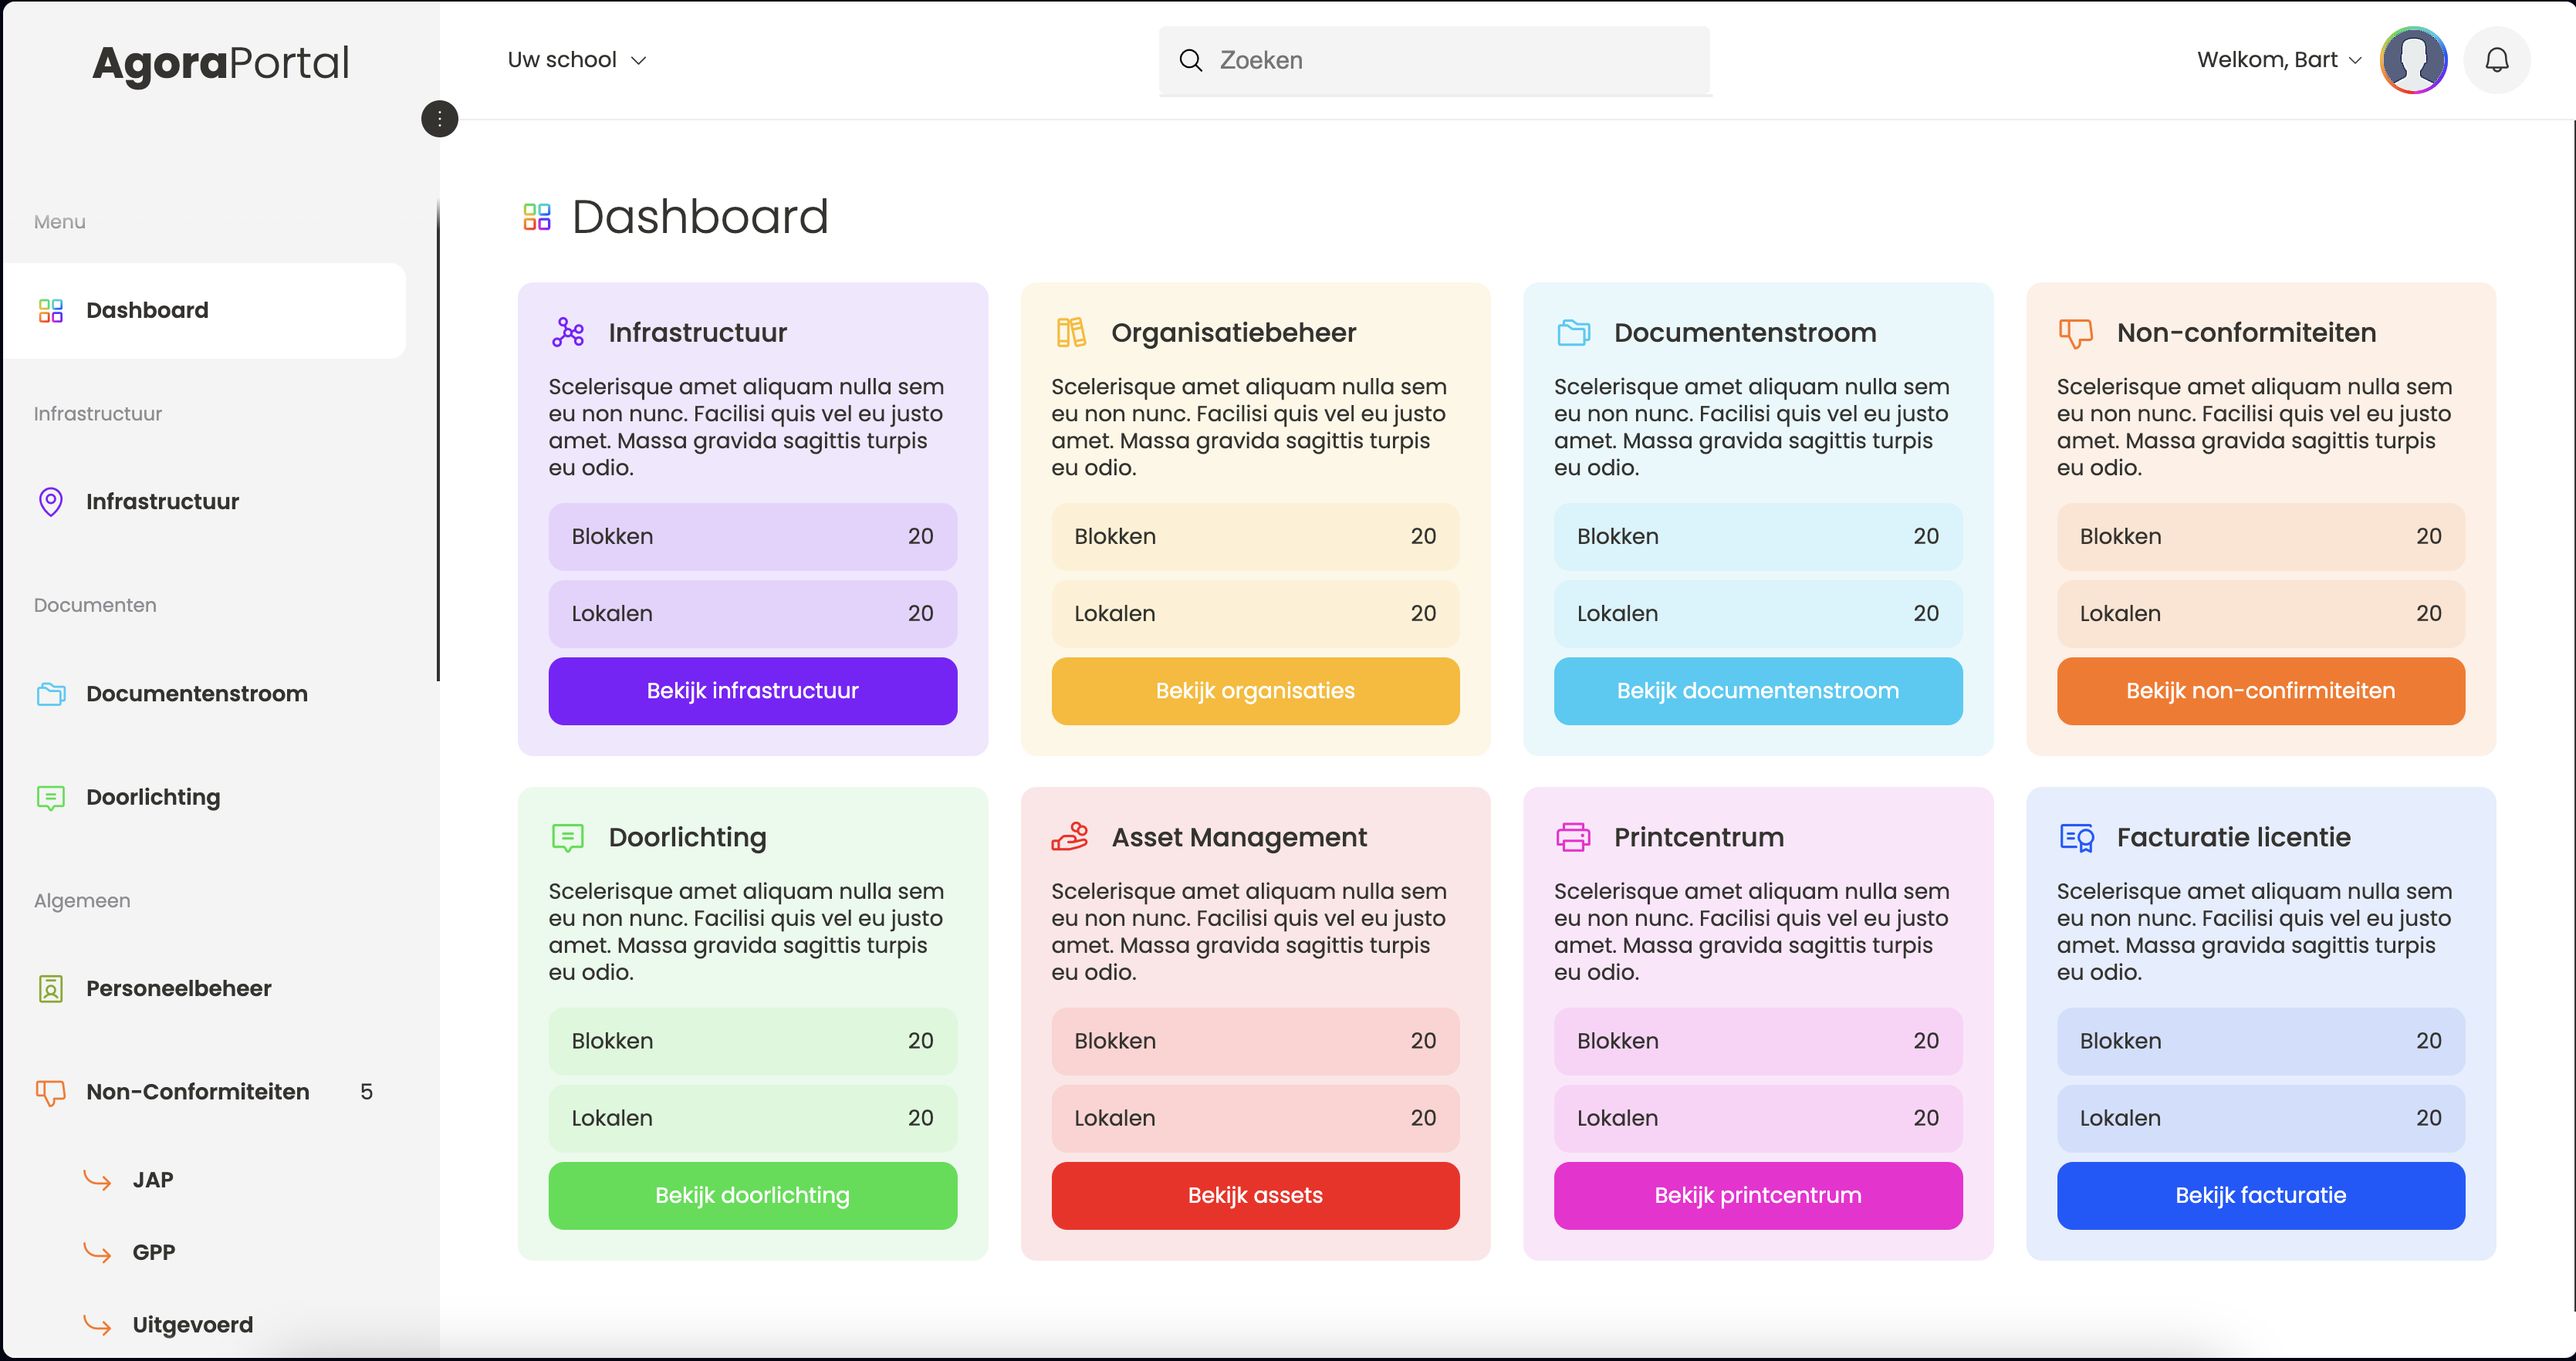Click the Infrastructuur card network icon
2576x1361 pixels.
568,332
